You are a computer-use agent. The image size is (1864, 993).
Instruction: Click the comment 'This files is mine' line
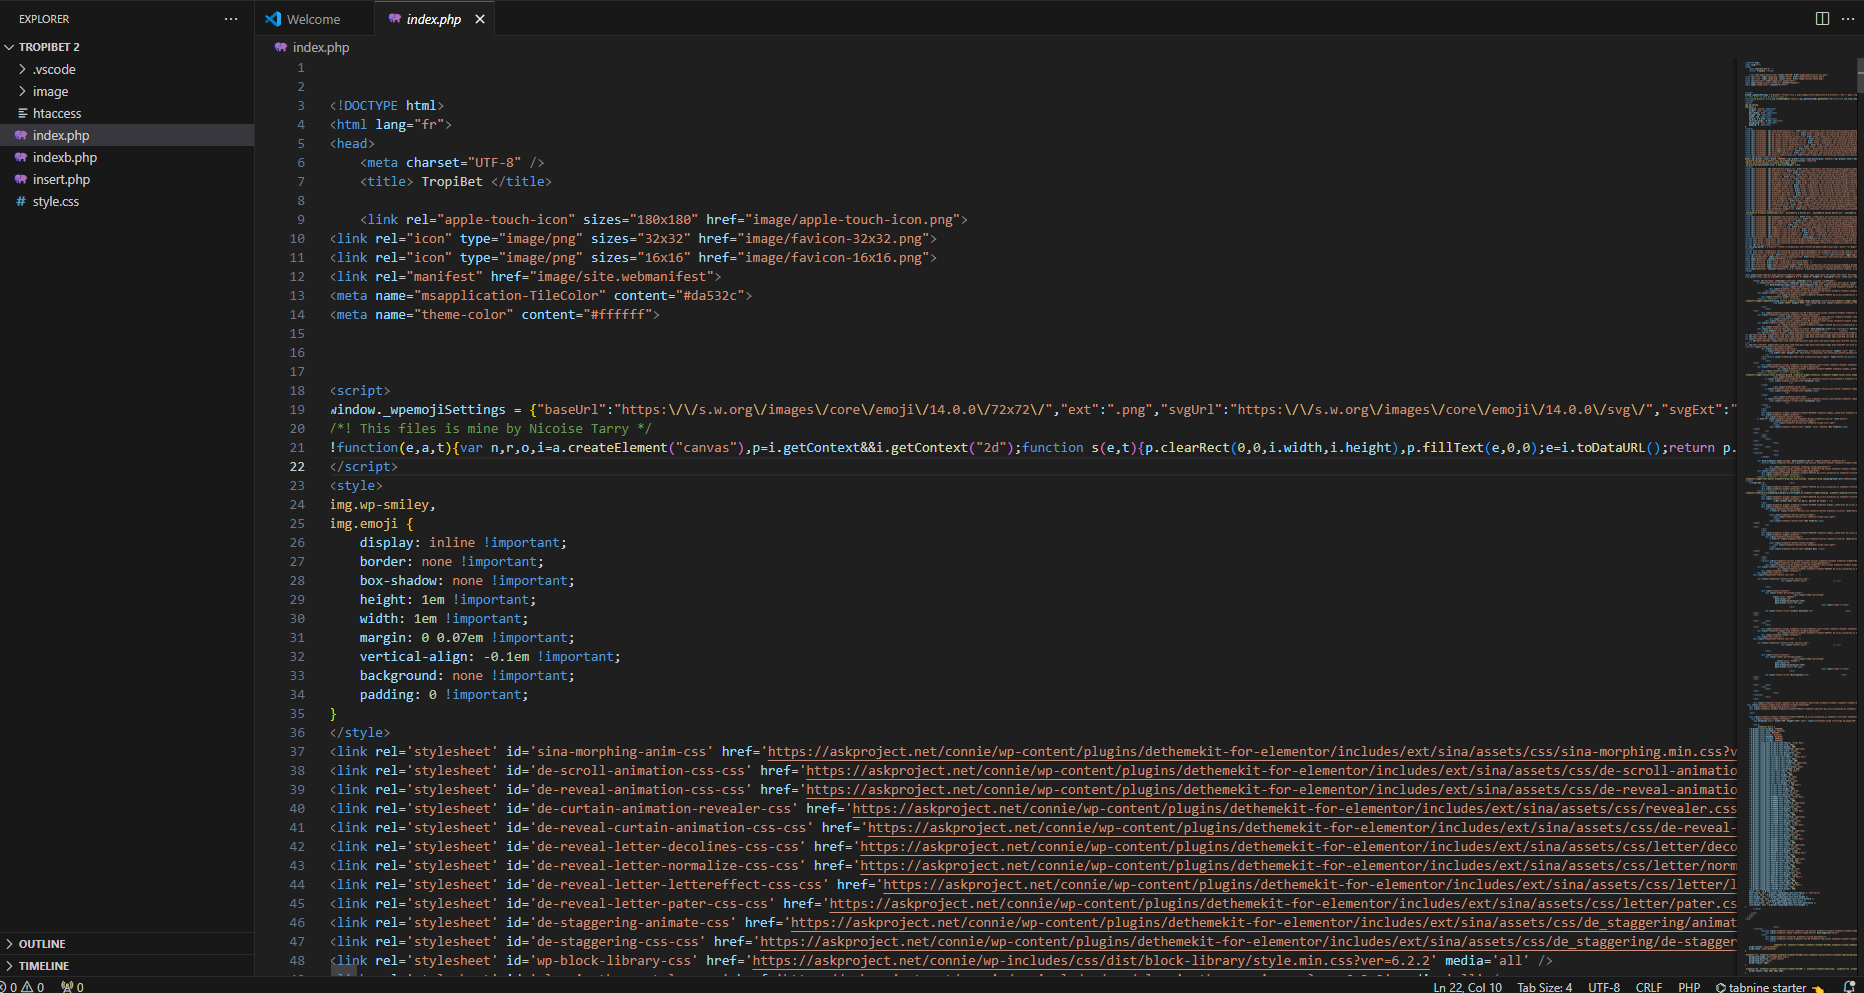(x=491, y=428)
